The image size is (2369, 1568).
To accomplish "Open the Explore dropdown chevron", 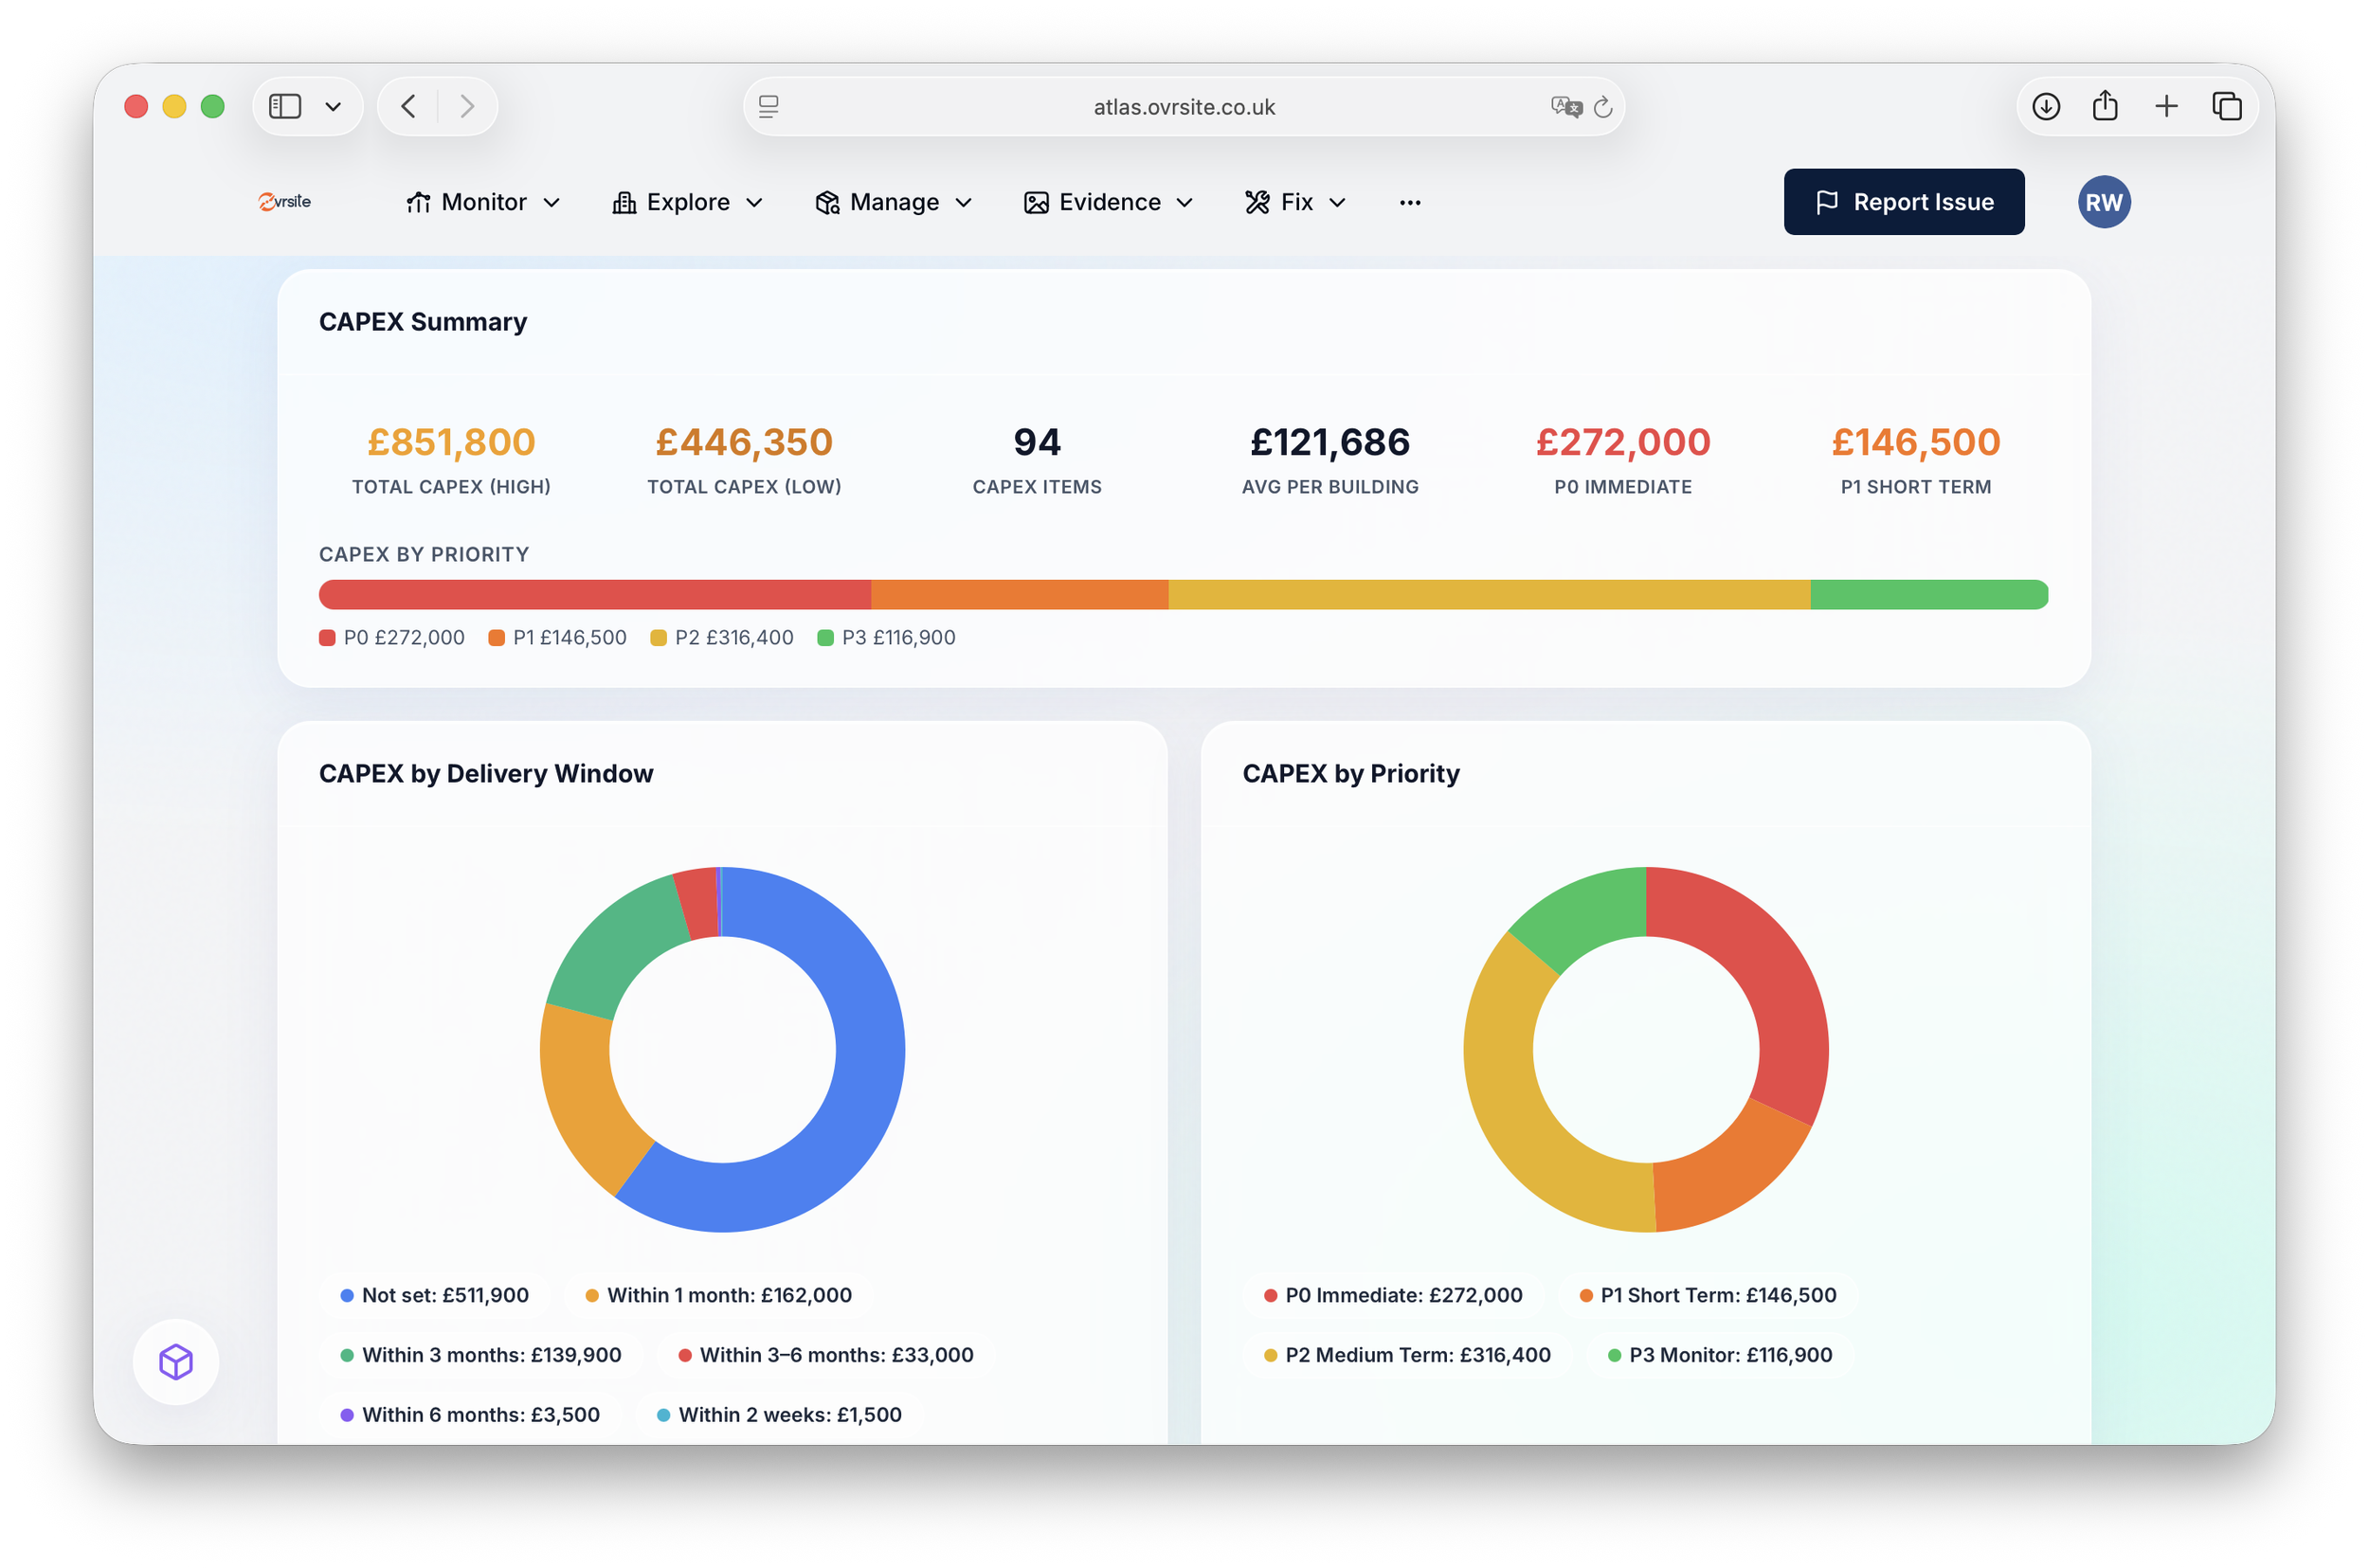I will tap(755, 202).
